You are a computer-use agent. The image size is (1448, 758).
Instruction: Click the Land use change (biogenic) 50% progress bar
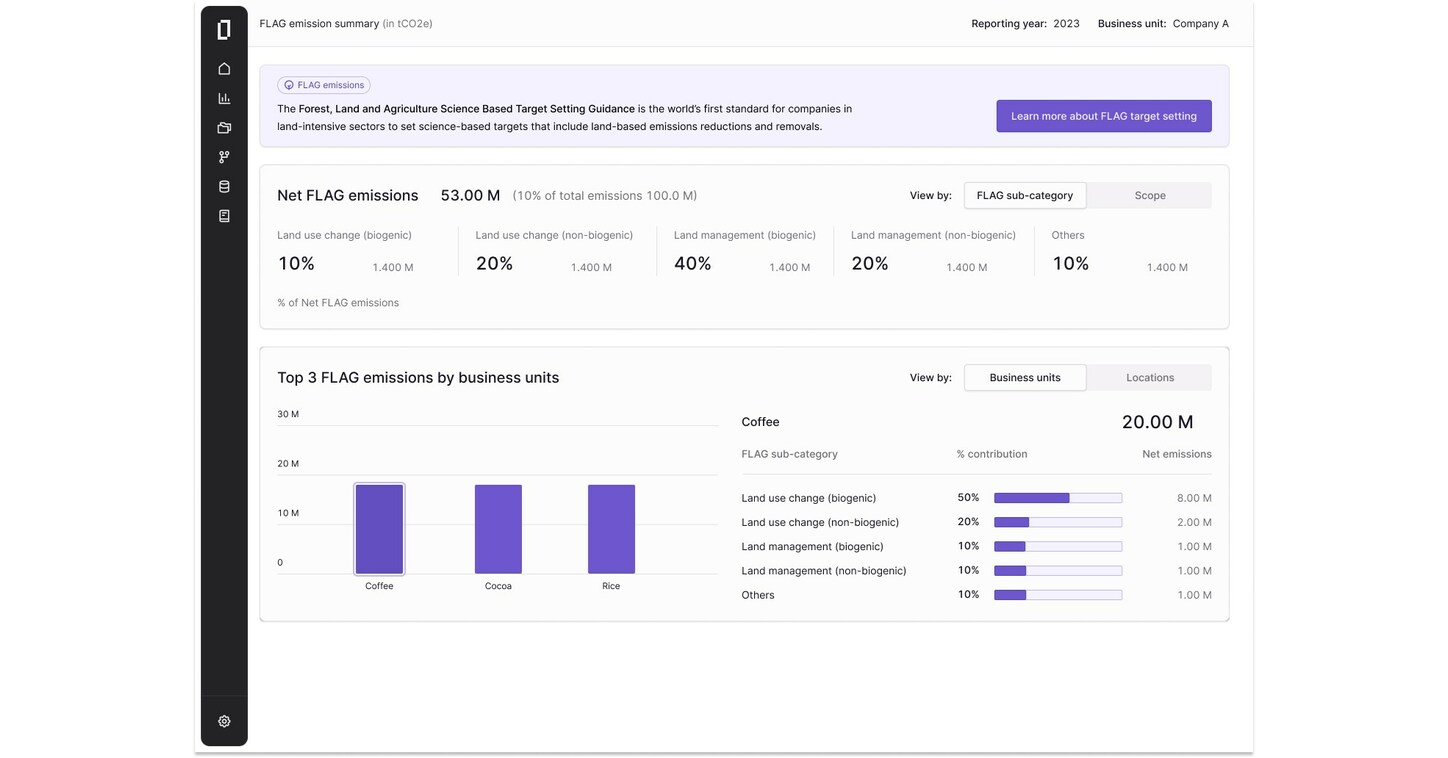pyautogui.click(x=1057, y=498)
